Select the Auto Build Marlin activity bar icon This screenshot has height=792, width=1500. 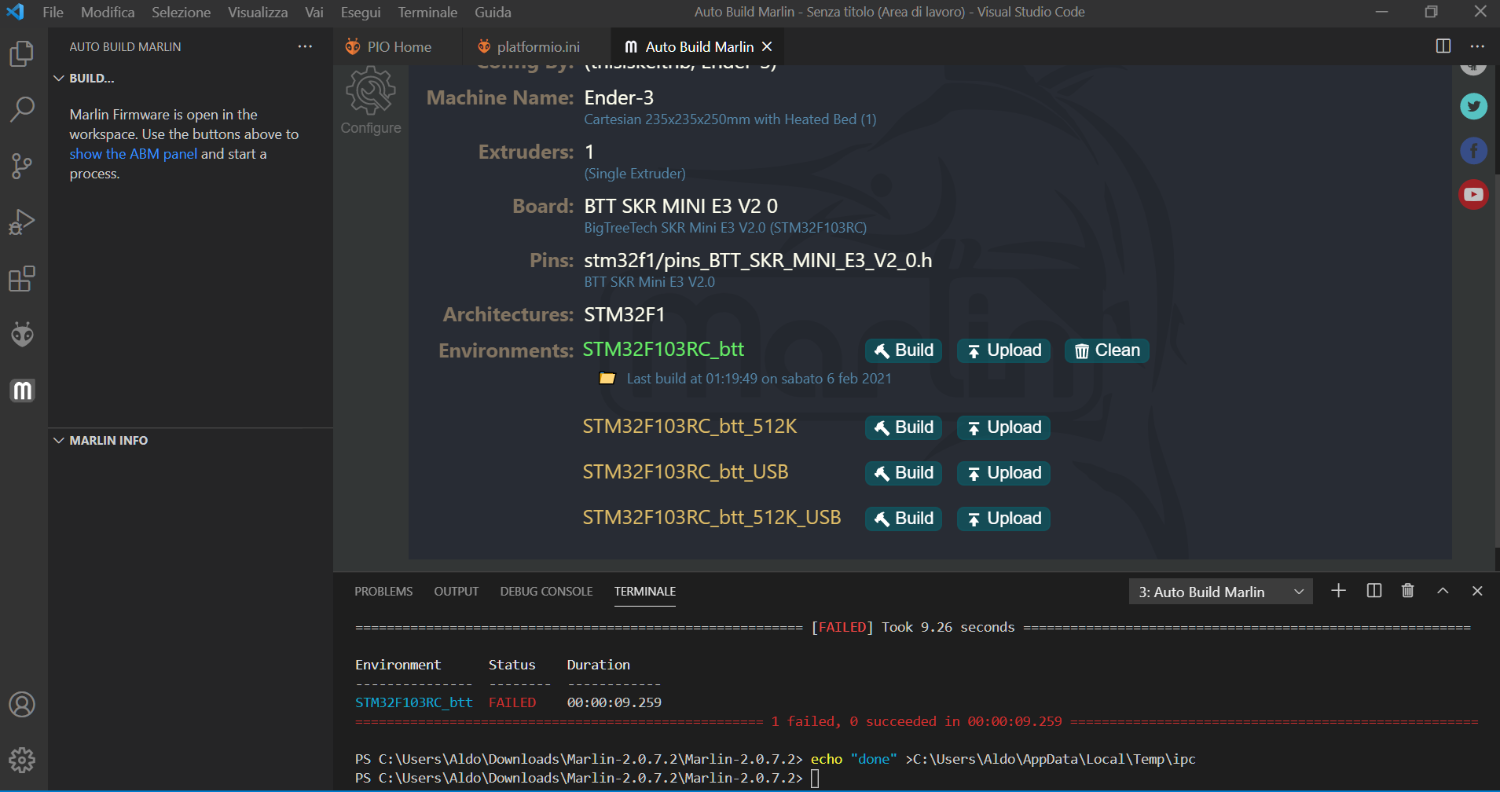pyautogui.click(x=22, y=390)
